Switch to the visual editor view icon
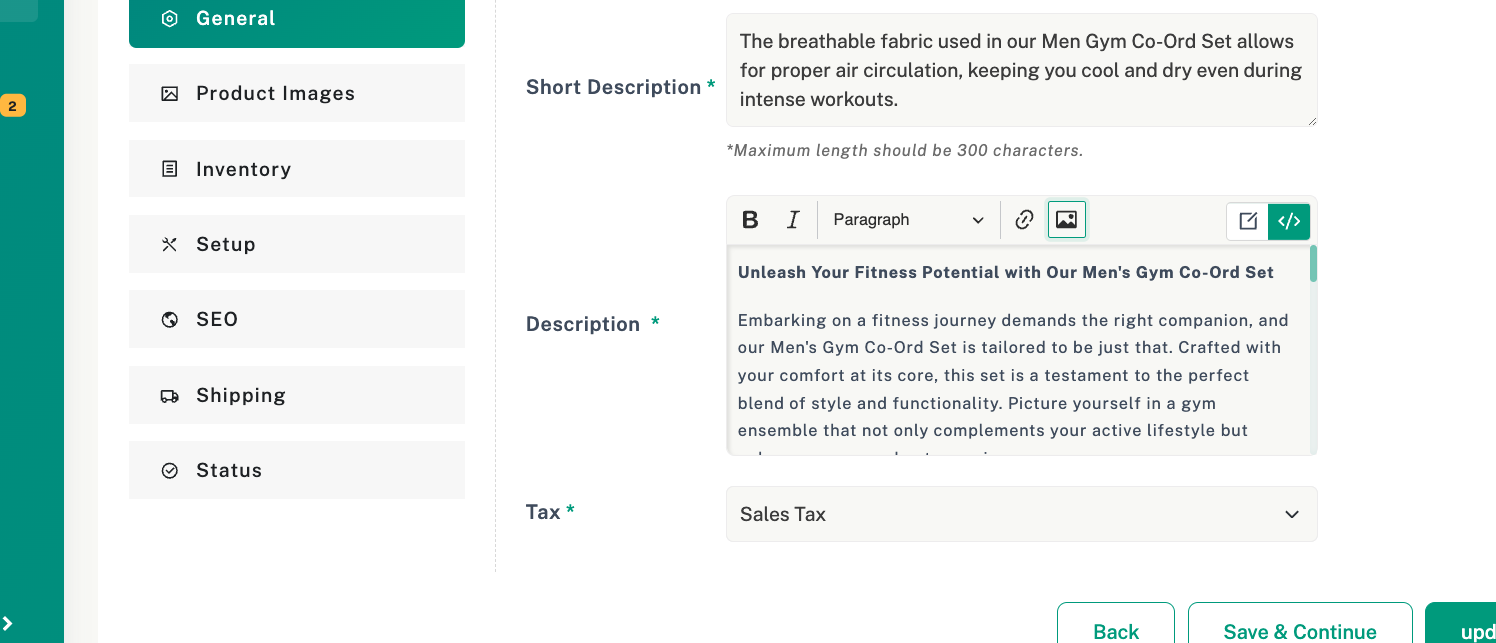This screenshot has width=1496, height=643. click(1248, 221)
